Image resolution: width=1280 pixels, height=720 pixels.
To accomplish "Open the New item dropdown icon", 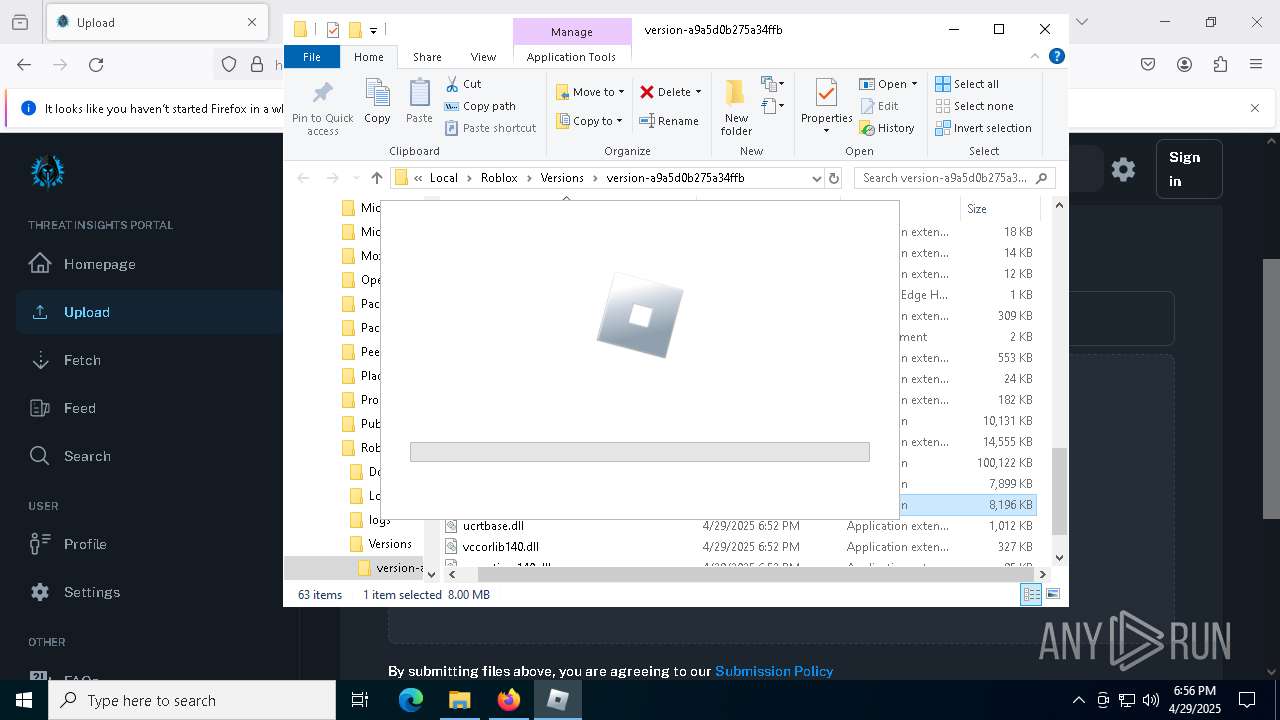I will pyautogui.click(x=772, y=84).
